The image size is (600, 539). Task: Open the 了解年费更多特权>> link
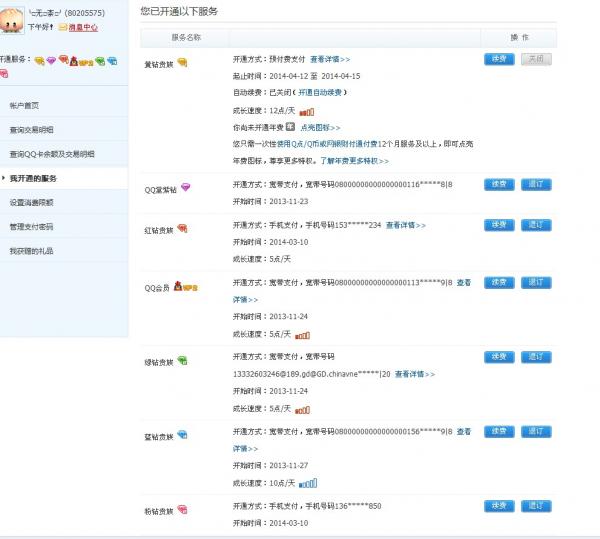[x=355, y=161]
